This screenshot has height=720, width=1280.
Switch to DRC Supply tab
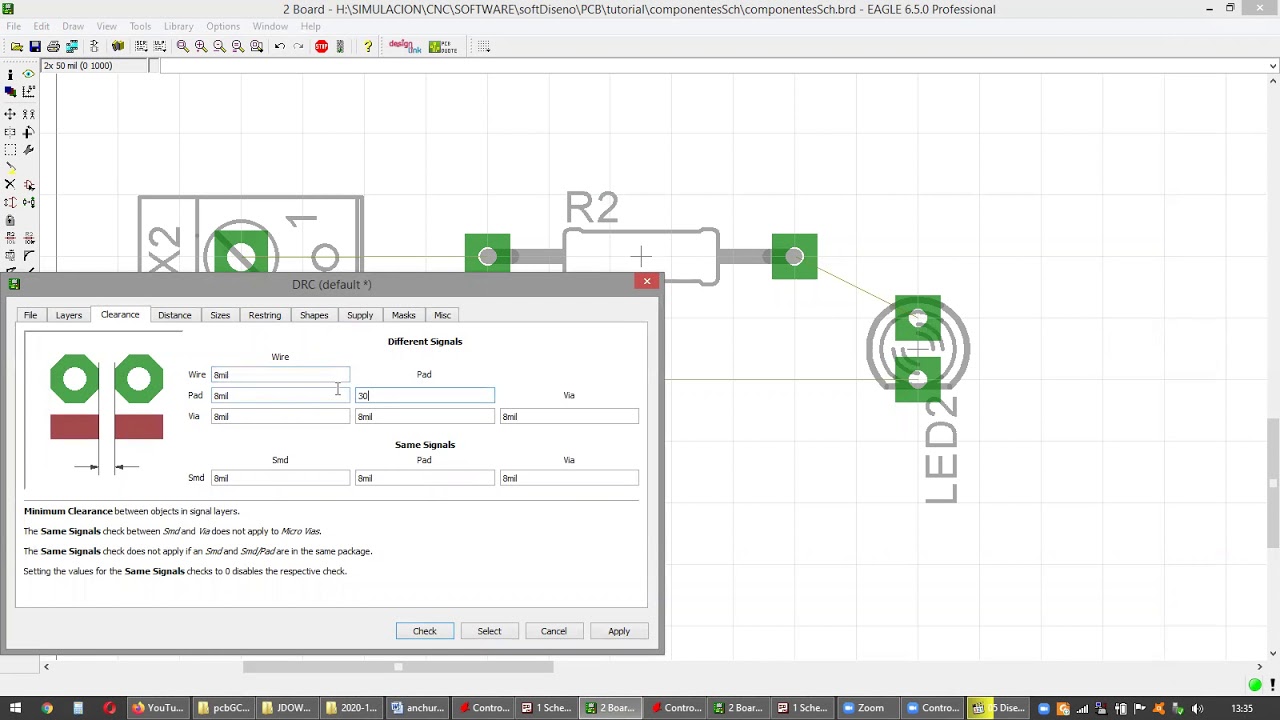360,315
